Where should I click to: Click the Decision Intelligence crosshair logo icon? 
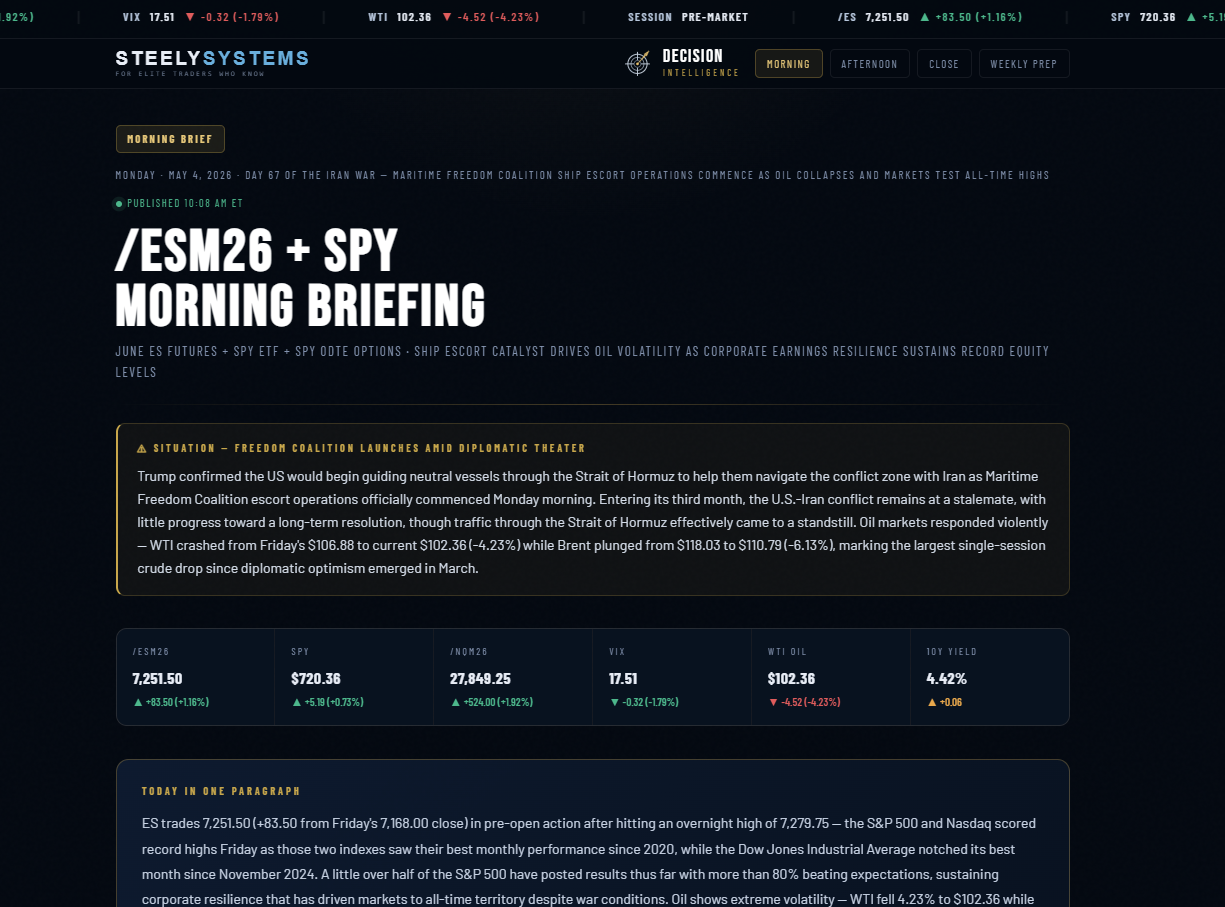(x=637, y=63)
